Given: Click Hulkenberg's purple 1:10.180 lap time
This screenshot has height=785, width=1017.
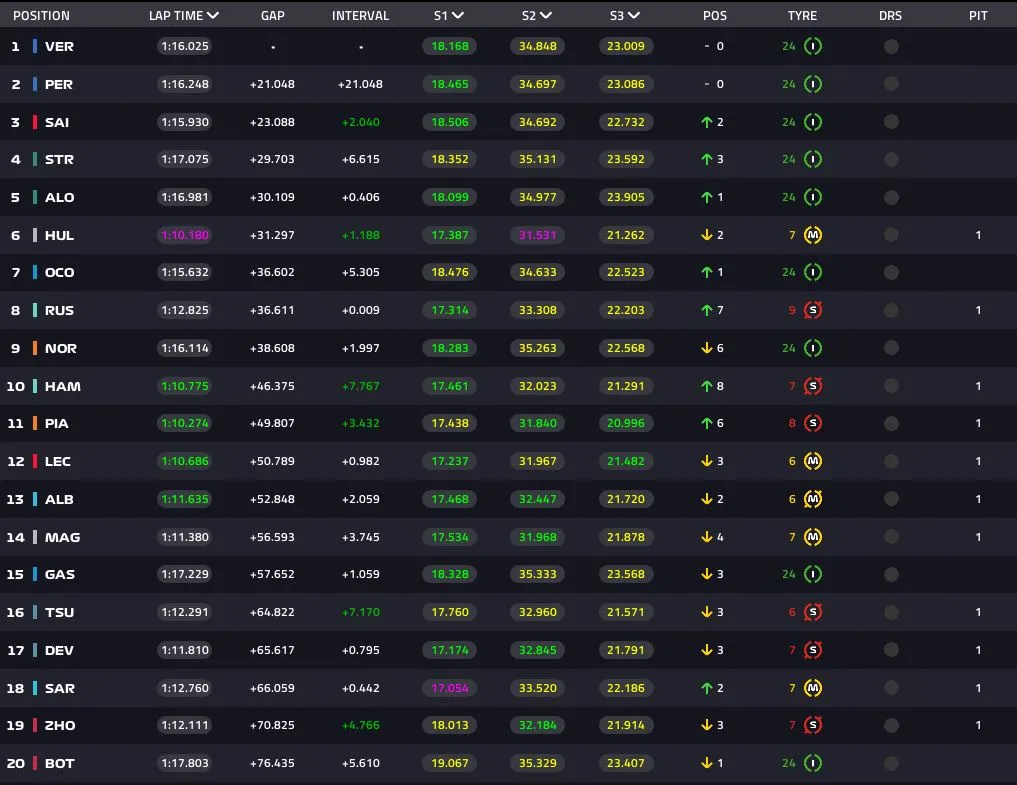Looking at the screenshot, I should point(185,235).
